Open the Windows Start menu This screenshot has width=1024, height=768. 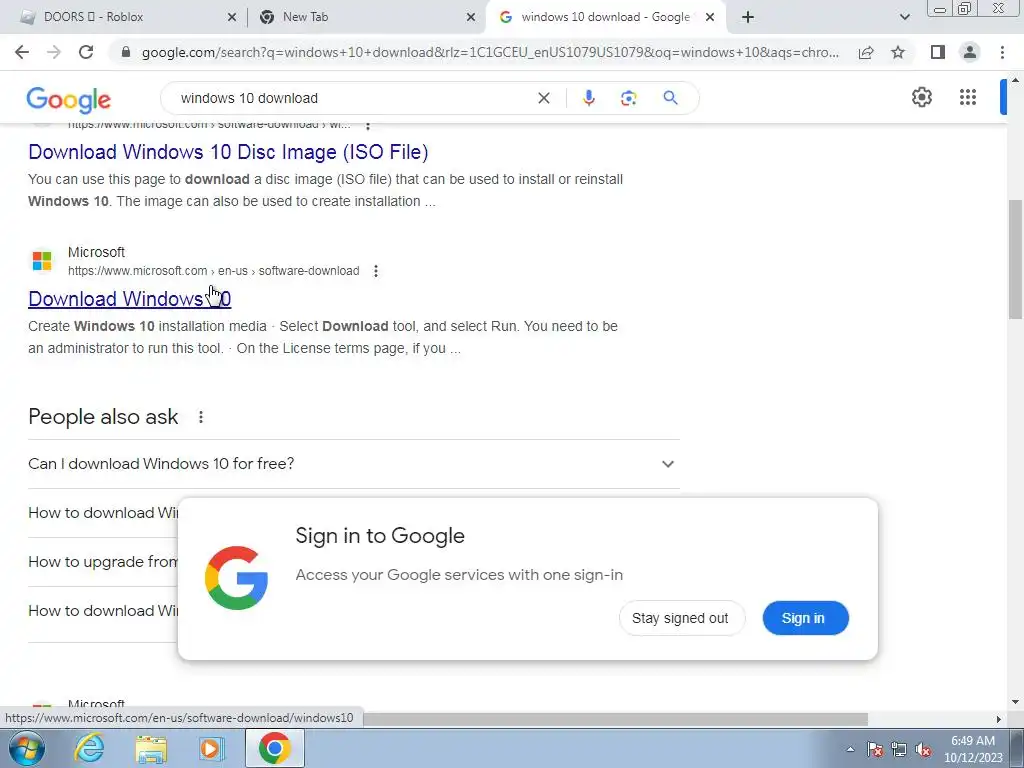pyautogui.click(x=26, y=748)
